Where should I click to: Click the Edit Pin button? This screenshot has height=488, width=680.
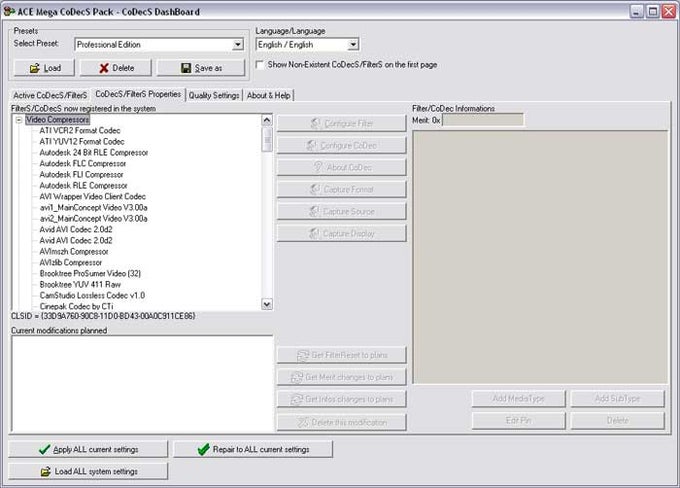point(519,420)
